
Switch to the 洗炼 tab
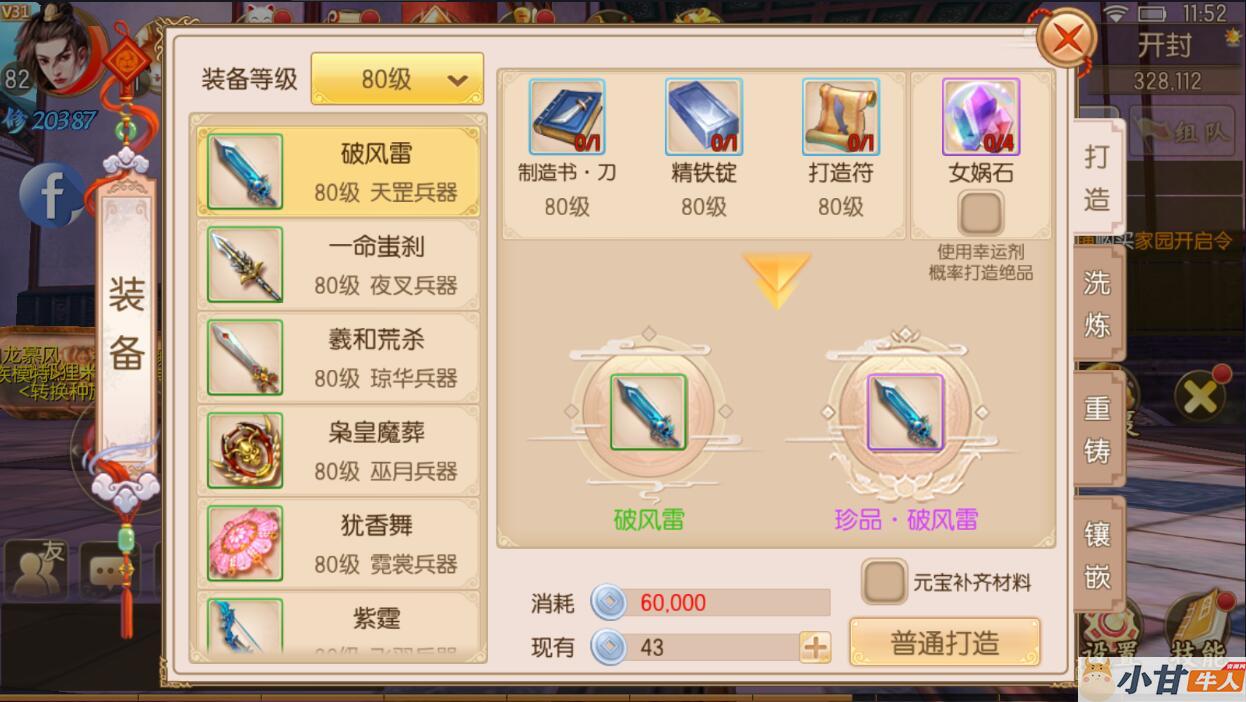click(x=1098, y=304)
